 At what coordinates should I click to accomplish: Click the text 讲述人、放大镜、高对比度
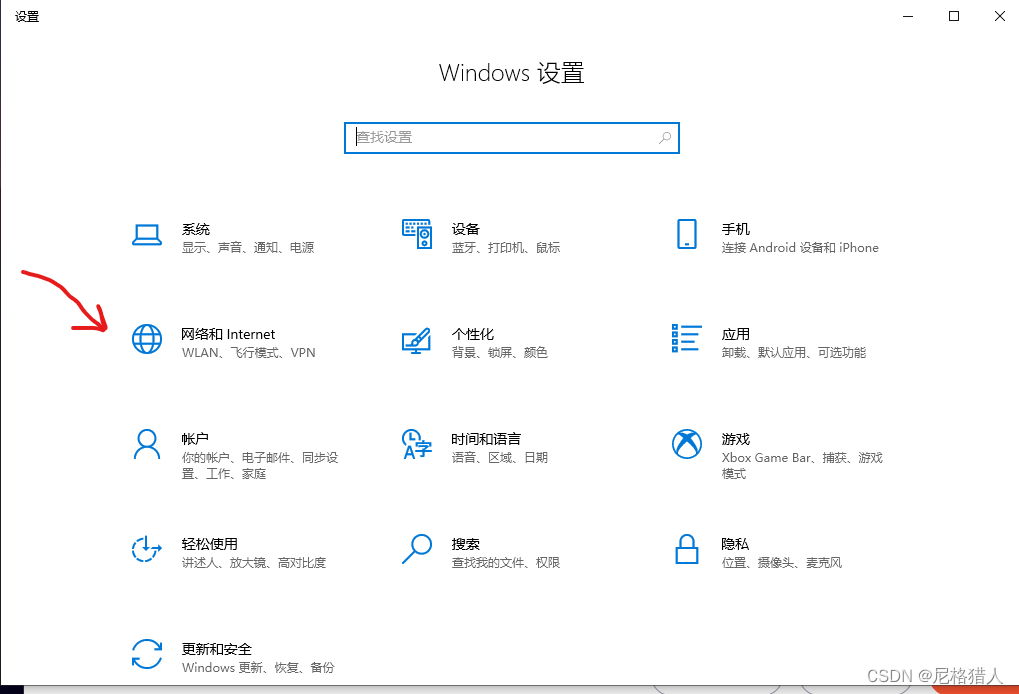[253, 563]
